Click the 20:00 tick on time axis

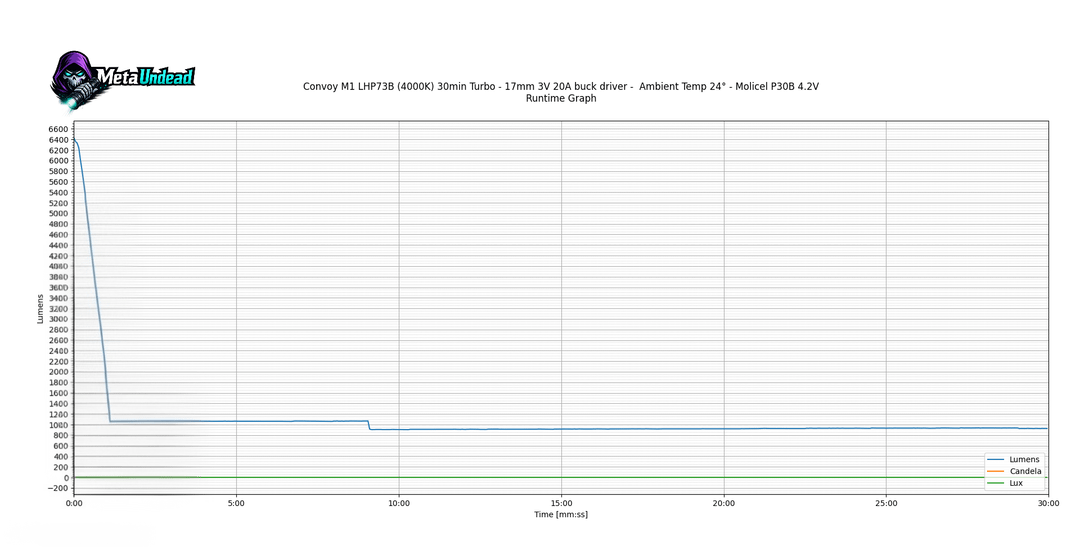[723, 503]
